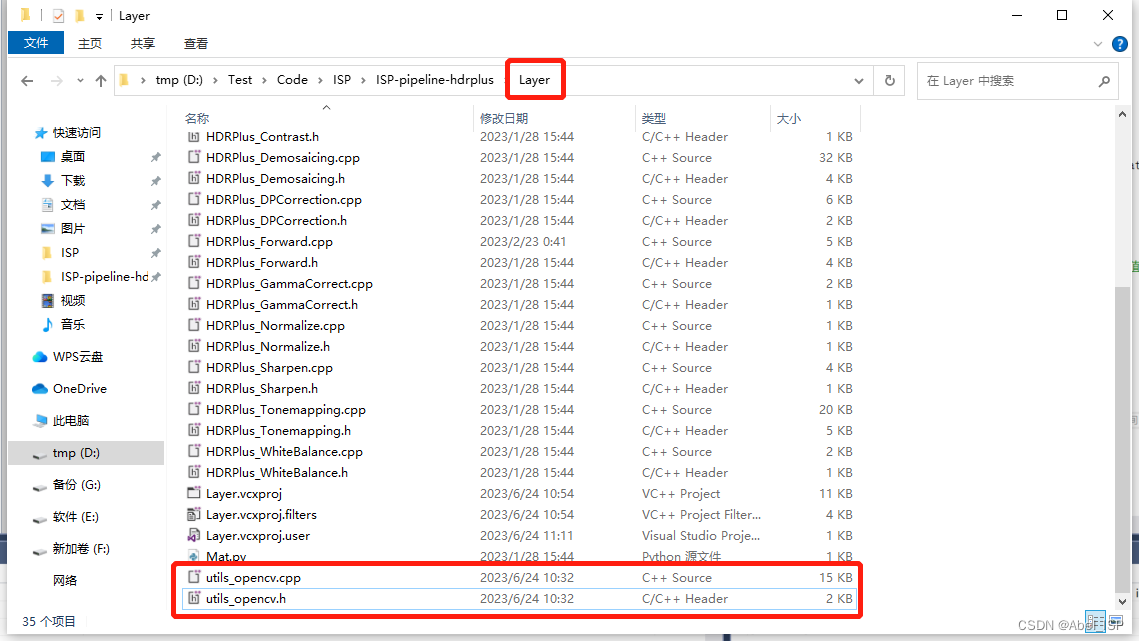
Task: Click the Back navigation arrow
Action: (27, 81)
